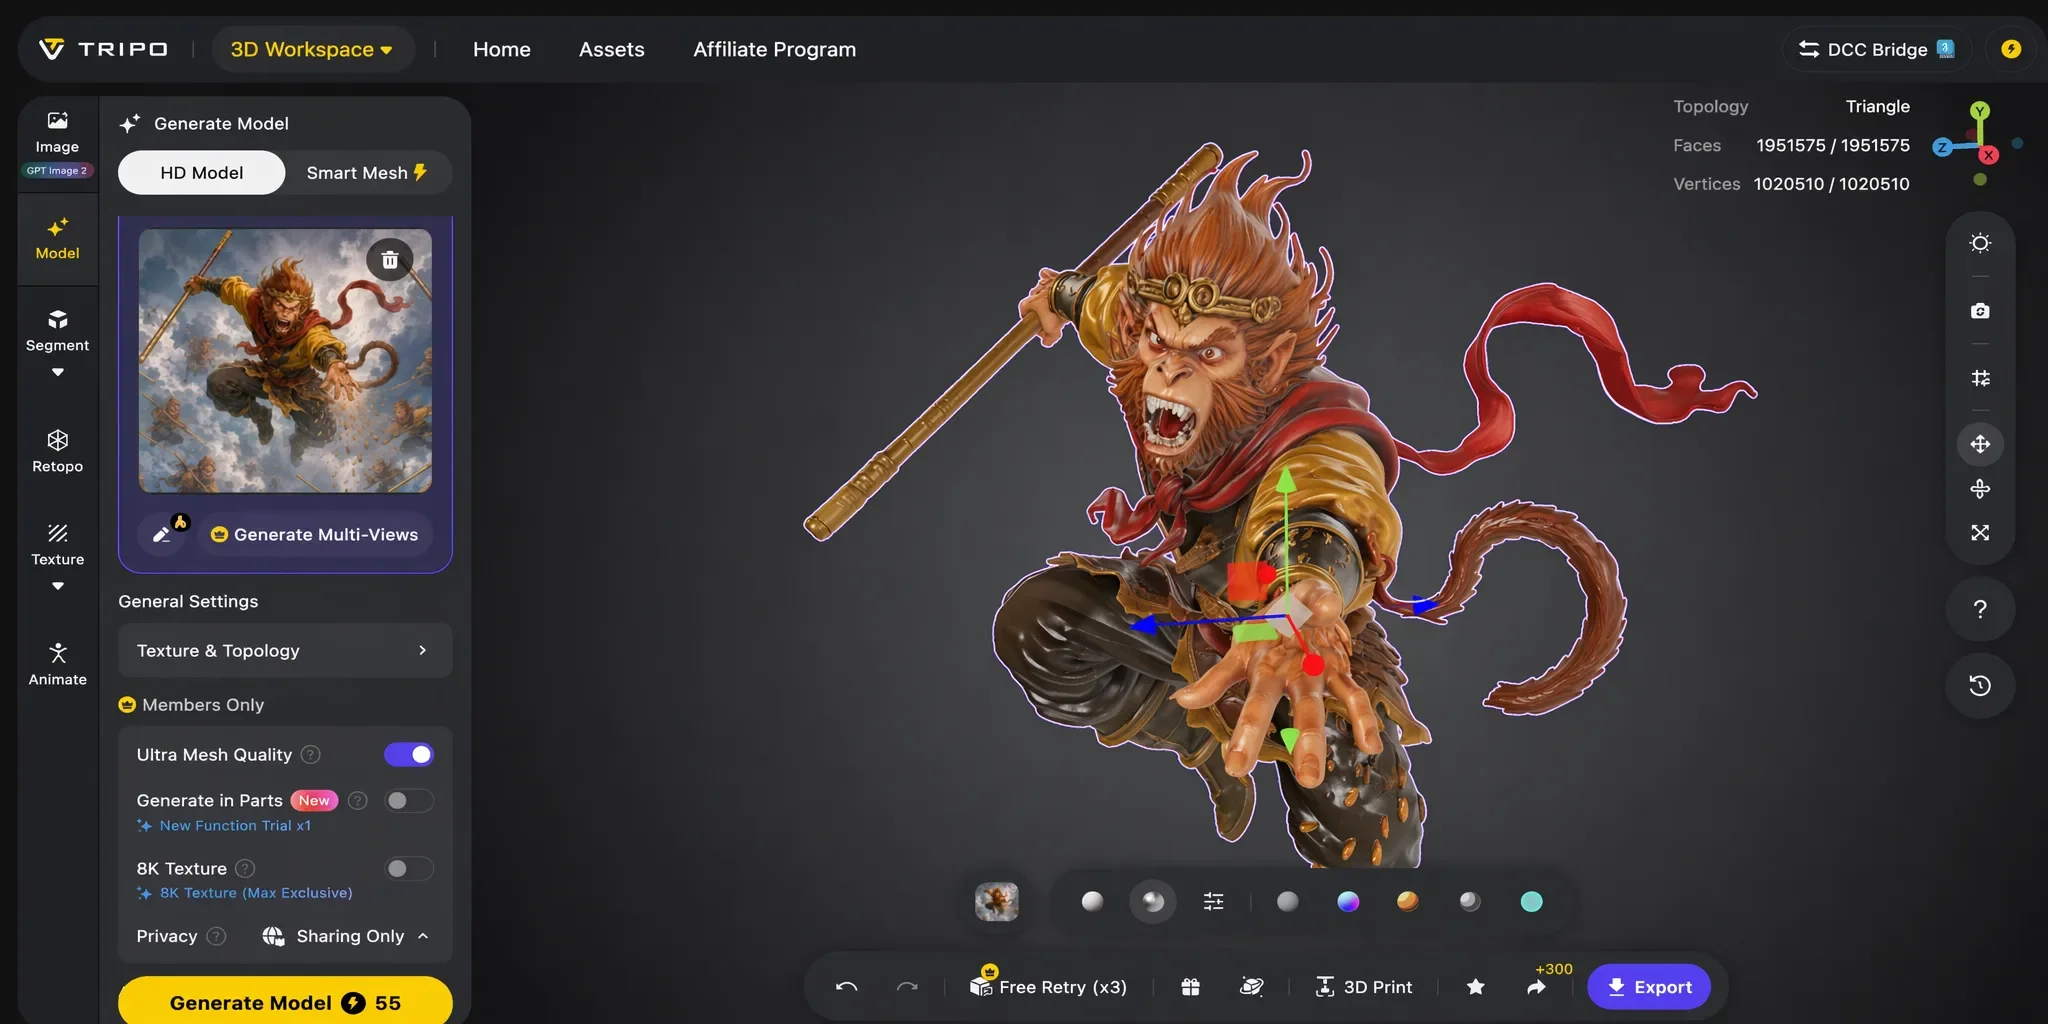Click the uploaded Monkey King reference image
Screen dimensions: 2048x1024
point(285,361)
